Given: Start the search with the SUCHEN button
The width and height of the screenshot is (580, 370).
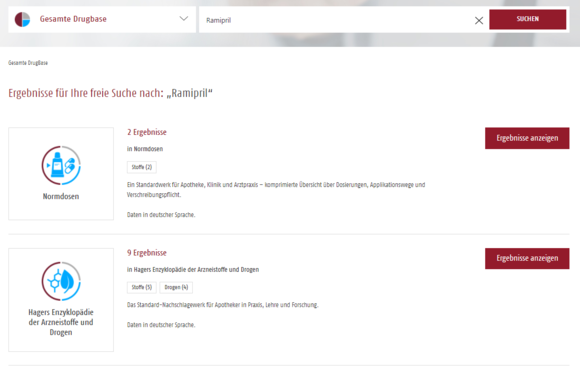Looking at the screenshot, I should (527, 19).
